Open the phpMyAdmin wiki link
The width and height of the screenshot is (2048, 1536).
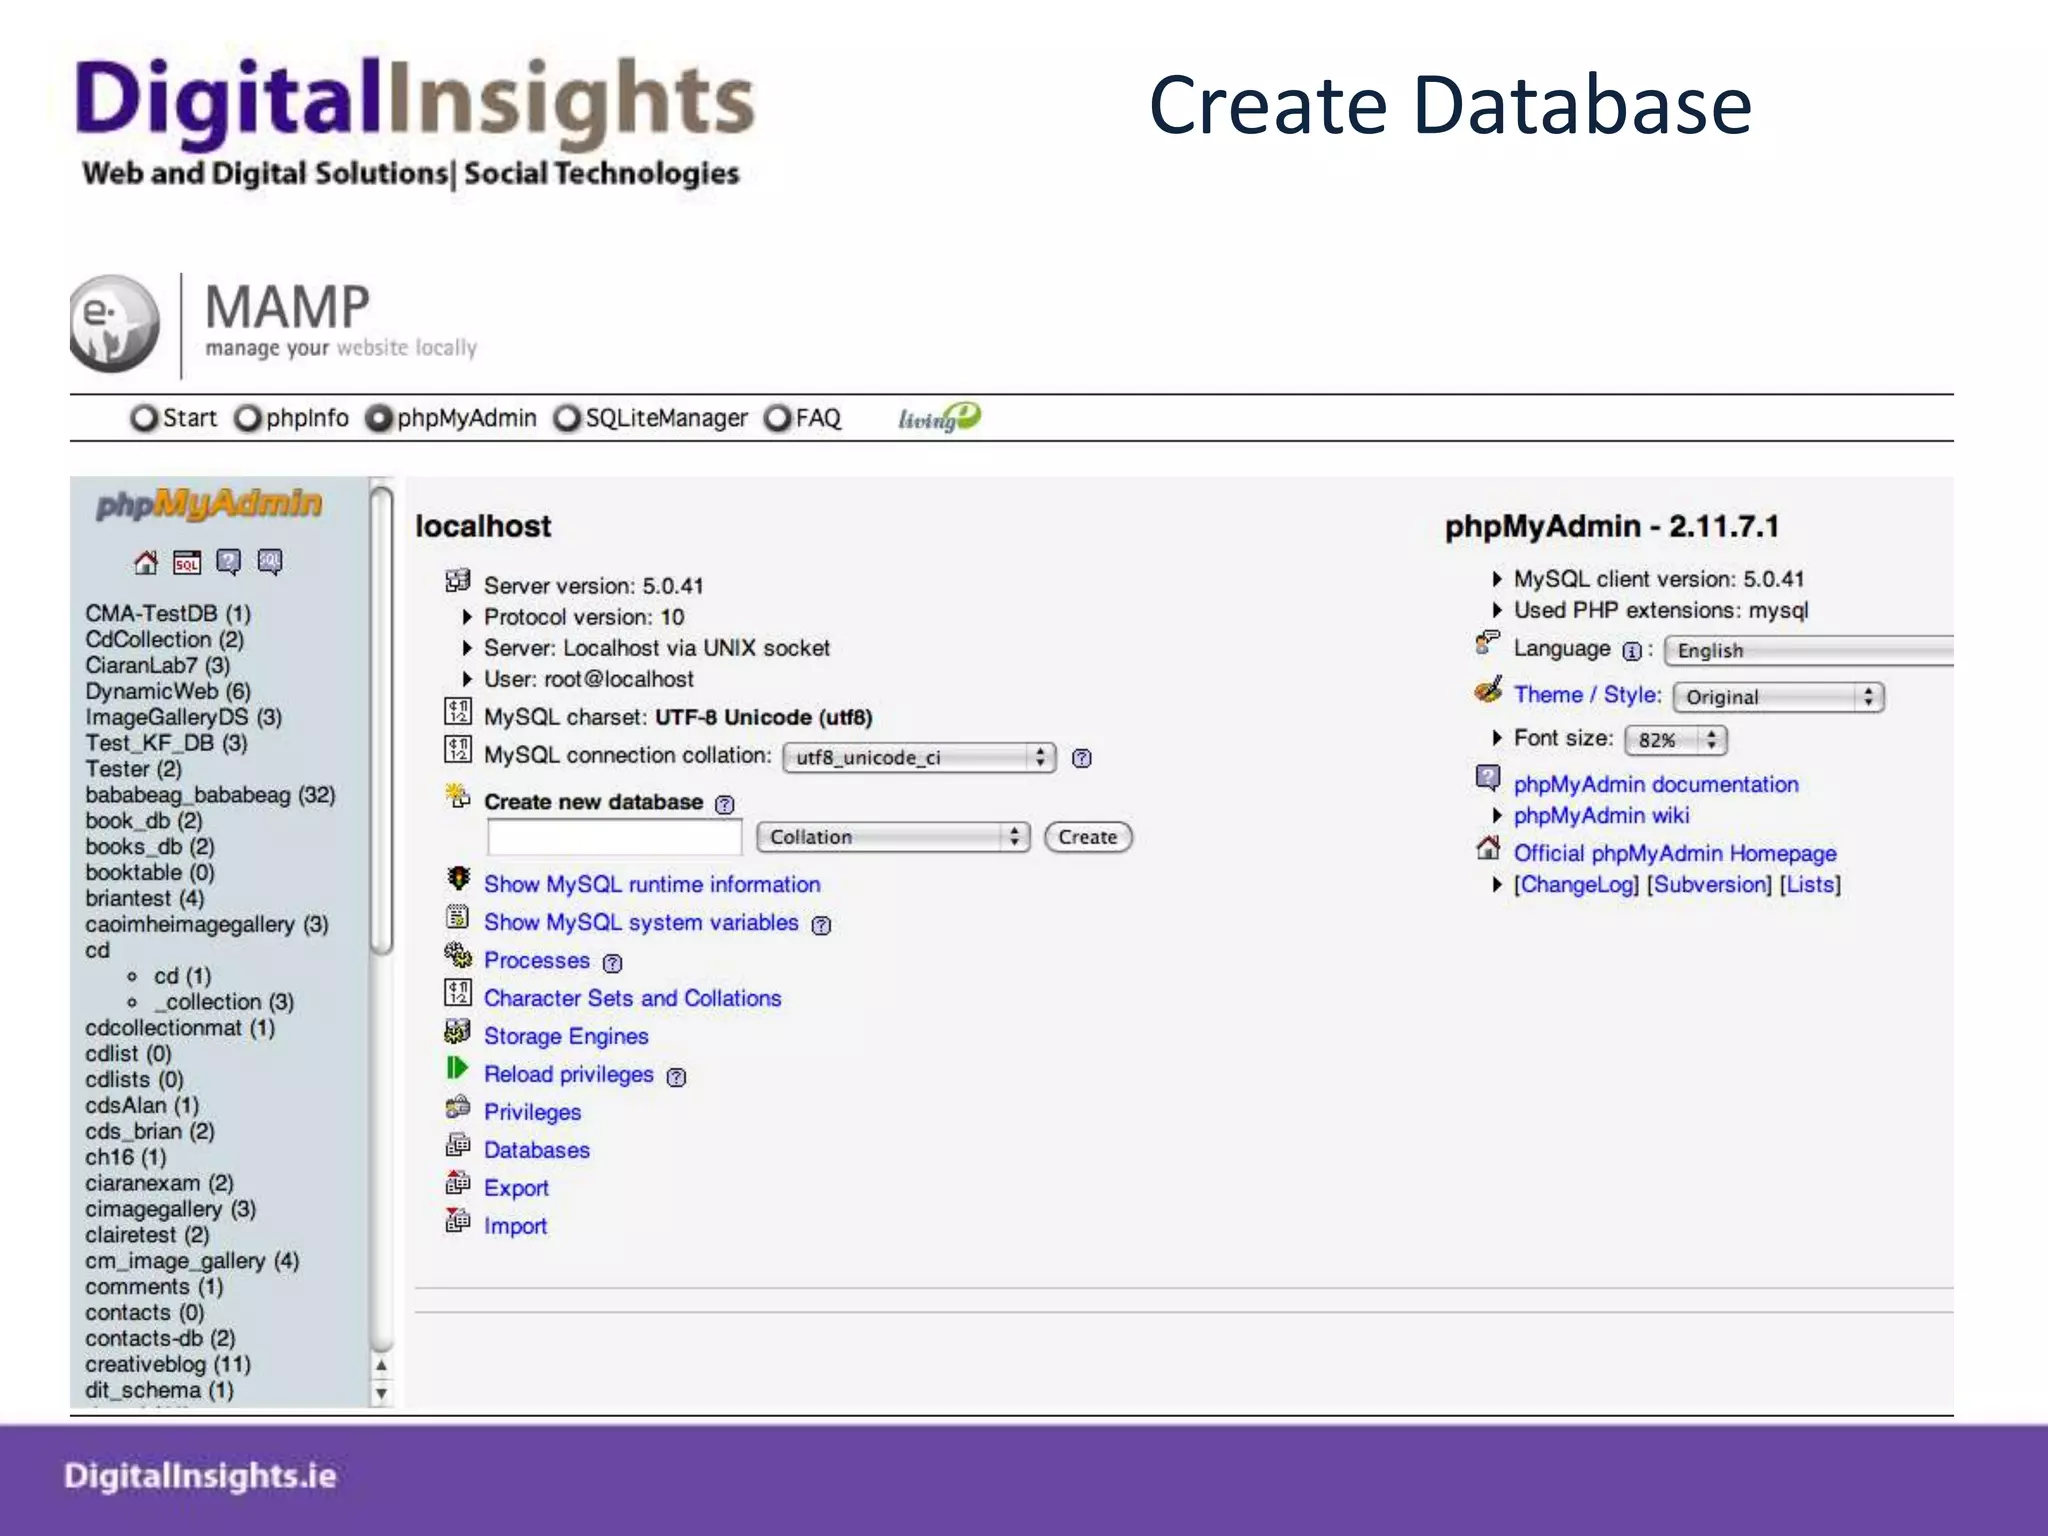coord(1601,815)
